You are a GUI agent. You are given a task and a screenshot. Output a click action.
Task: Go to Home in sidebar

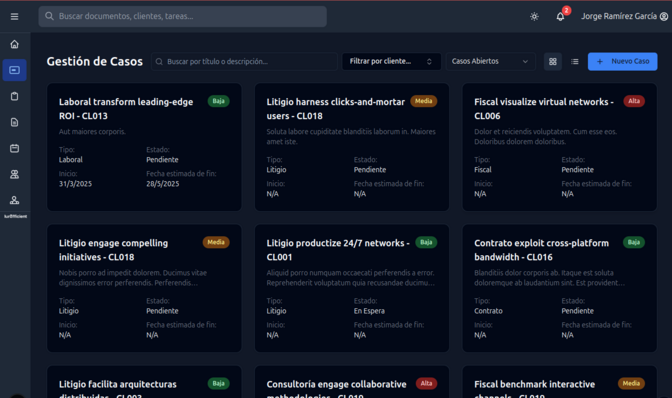point(15,44)
